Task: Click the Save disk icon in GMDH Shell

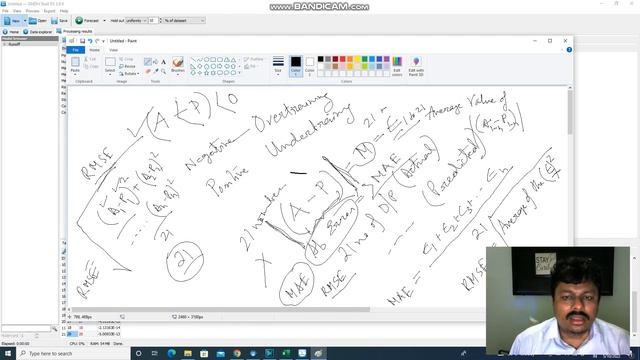Action: click(x=54, y=20)
